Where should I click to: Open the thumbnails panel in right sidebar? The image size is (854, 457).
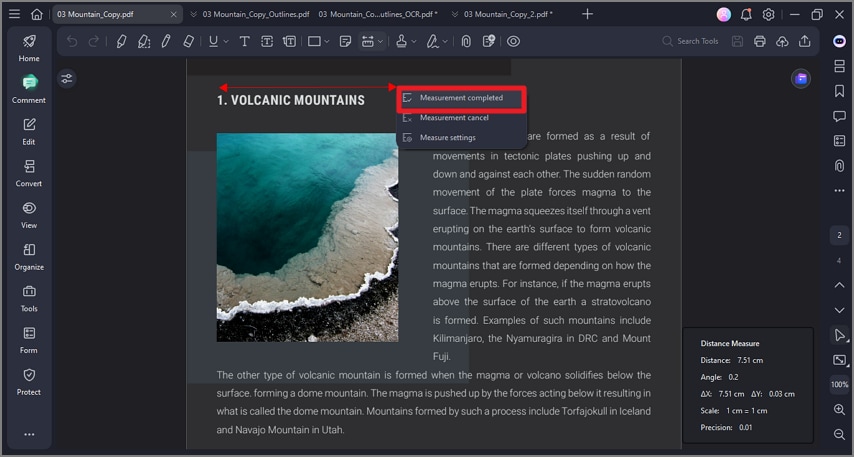(839, 66)
